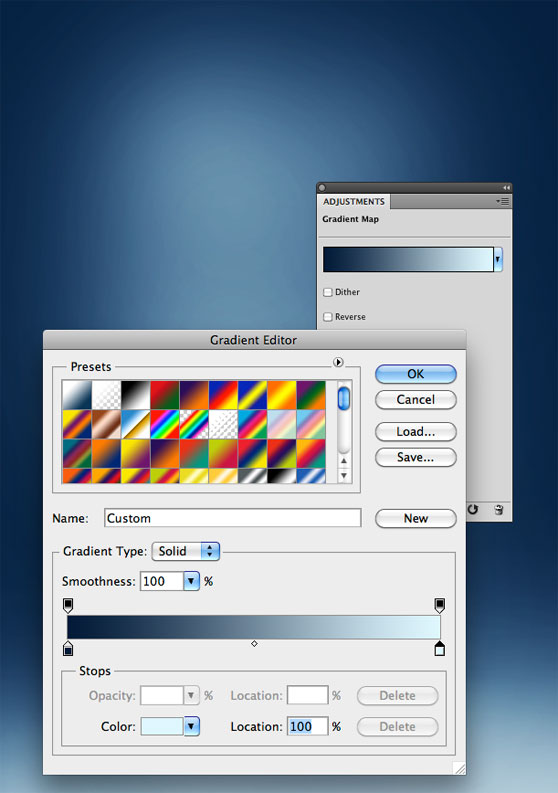Click Delete button in the Color row
Screen dimensions: 558x793
398,726
